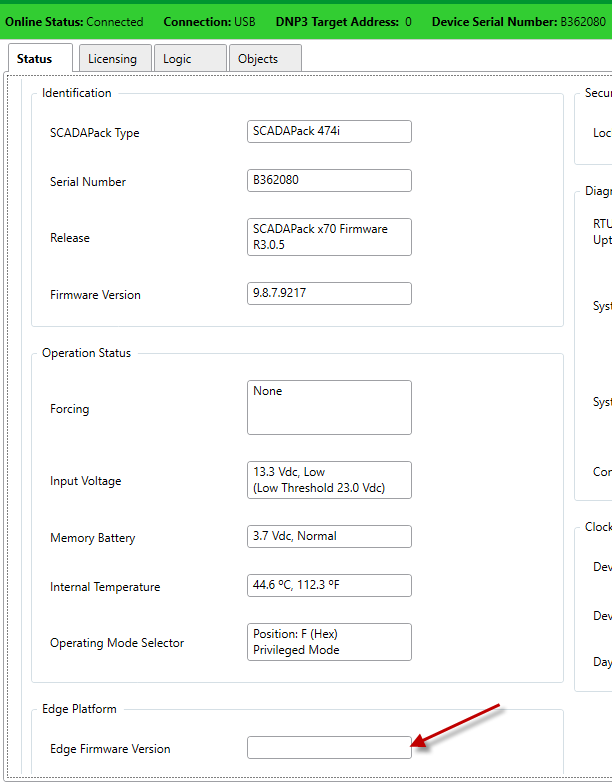Click the Forcing label

point(70,409)
